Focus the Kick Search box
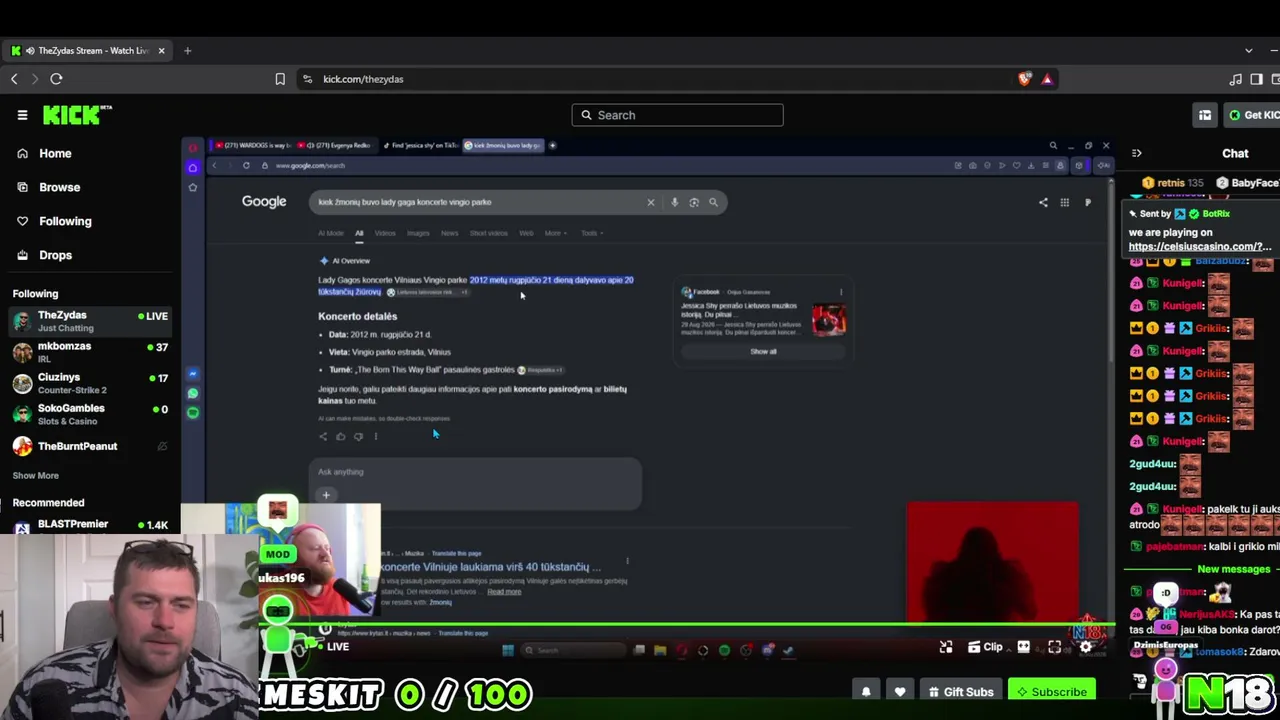Viewport: 1280px width, 720px height. click(x=677, y=115)
